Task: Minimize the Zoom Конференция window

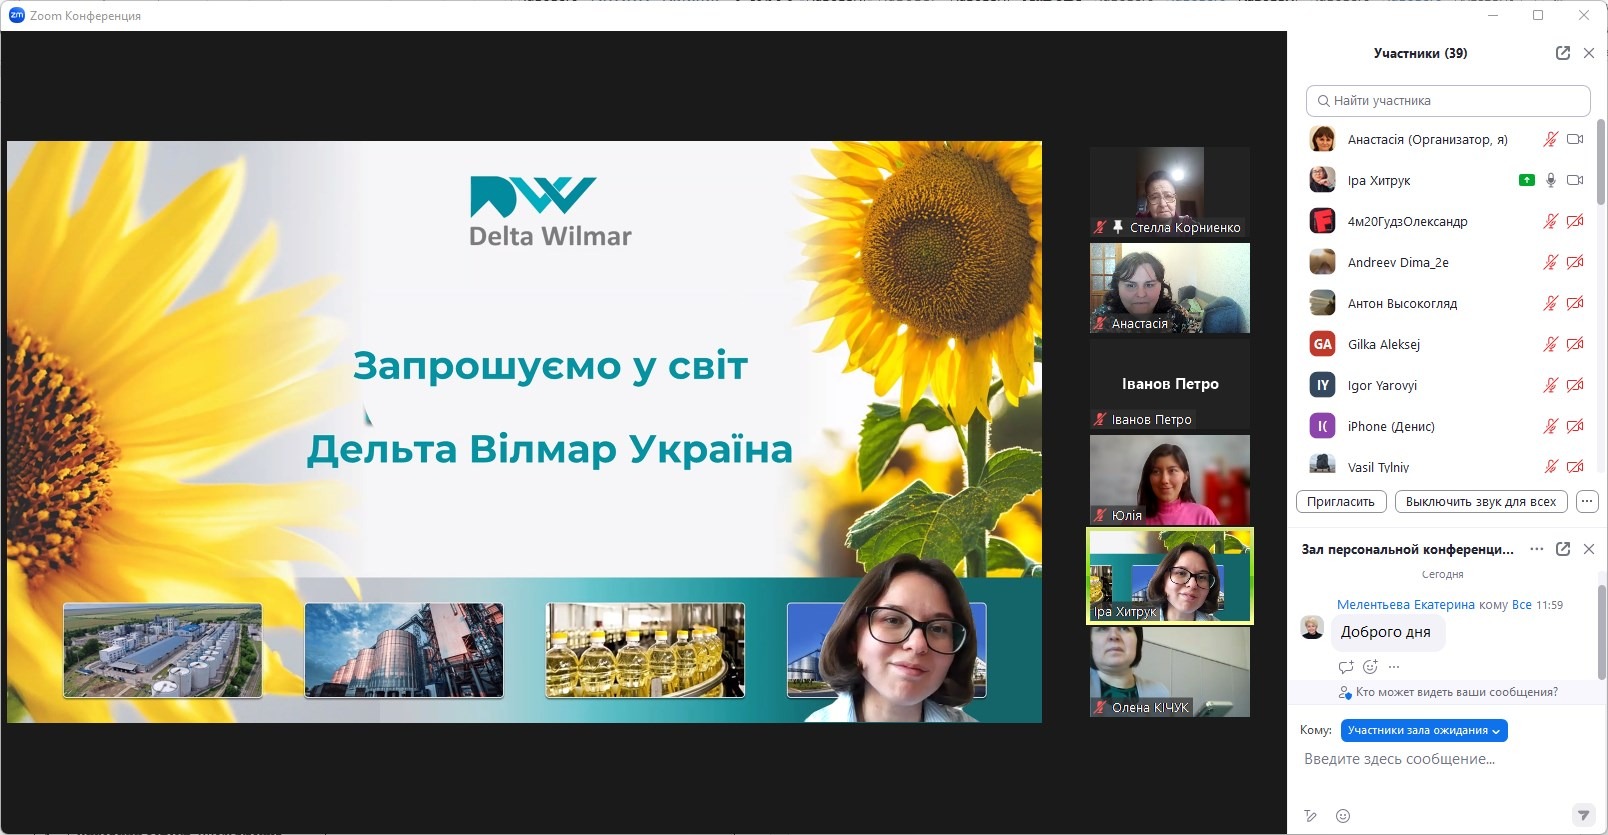Action: [x=1493, y=15]
